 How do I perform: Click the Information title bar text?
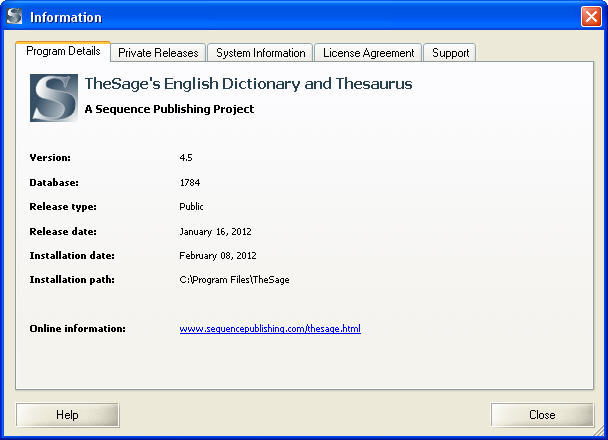[x=66, y=17]
